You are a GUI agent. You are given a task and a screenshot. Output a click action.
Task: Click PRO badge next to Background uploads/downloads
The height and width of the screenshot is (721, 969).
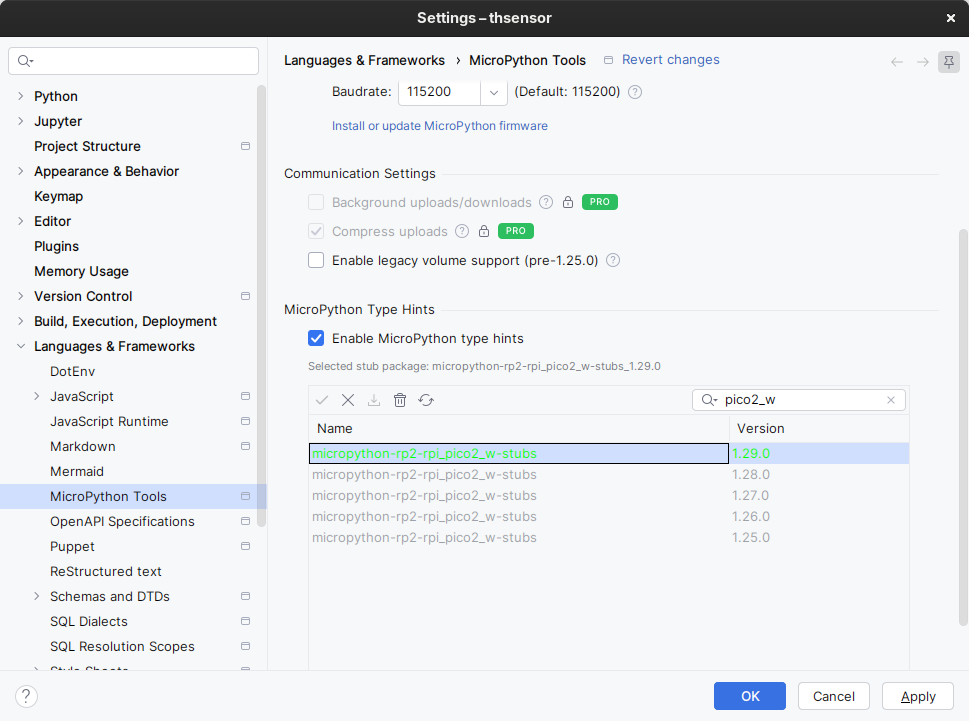point(599,202)
